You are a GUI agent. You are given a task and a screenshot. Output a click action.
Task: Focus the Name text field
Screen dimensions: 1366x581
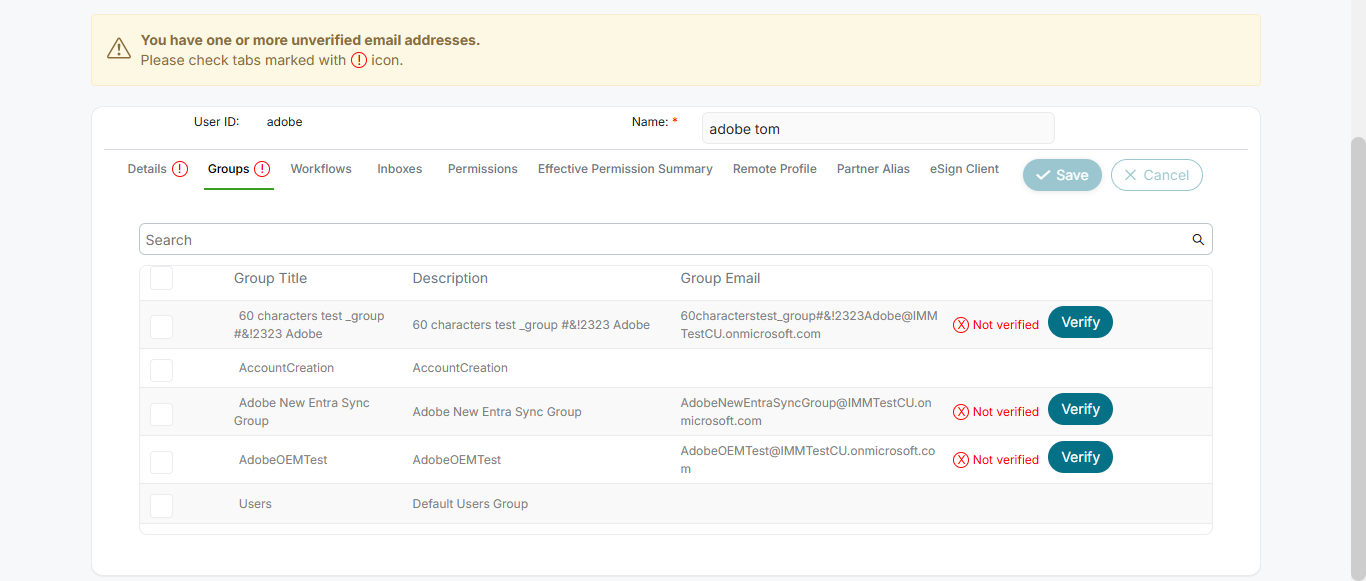click(877, 128)
